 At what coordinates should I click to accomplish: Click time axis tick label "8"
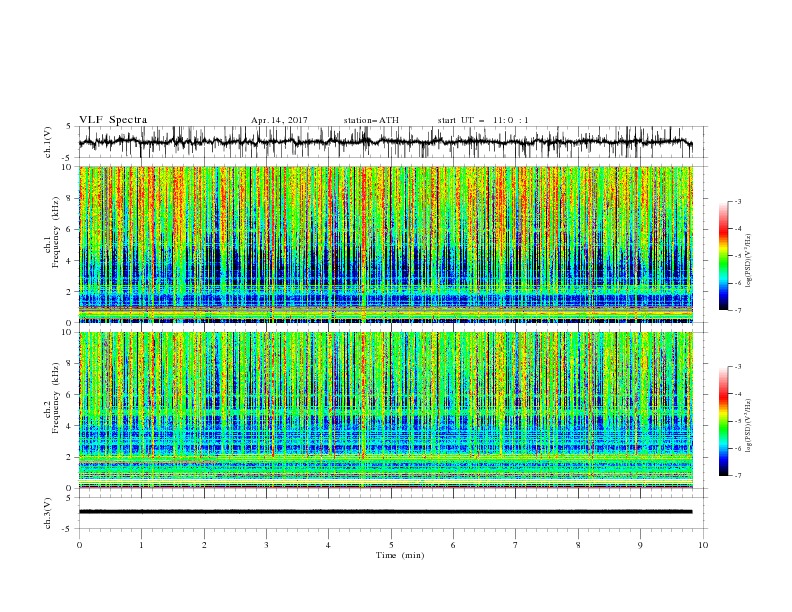578,545
